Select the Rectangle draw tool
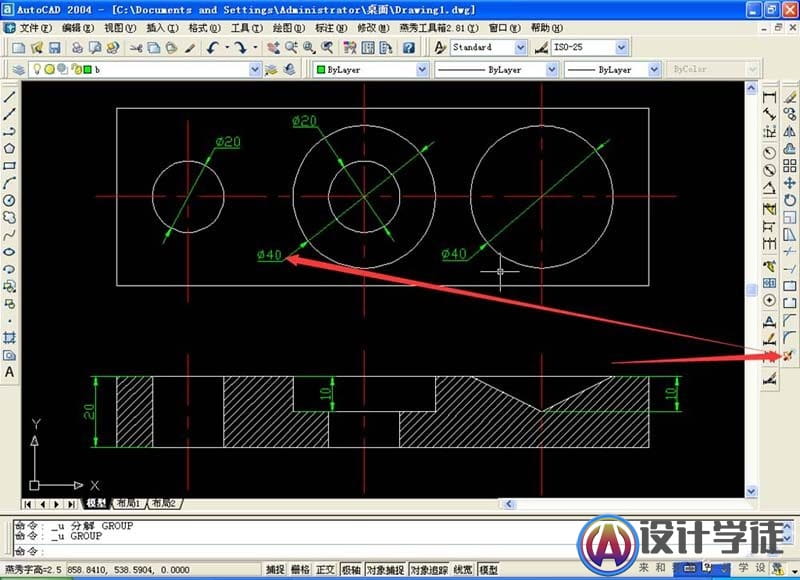Viewport: 800px width, 580px height. click(x=9, y=166)
